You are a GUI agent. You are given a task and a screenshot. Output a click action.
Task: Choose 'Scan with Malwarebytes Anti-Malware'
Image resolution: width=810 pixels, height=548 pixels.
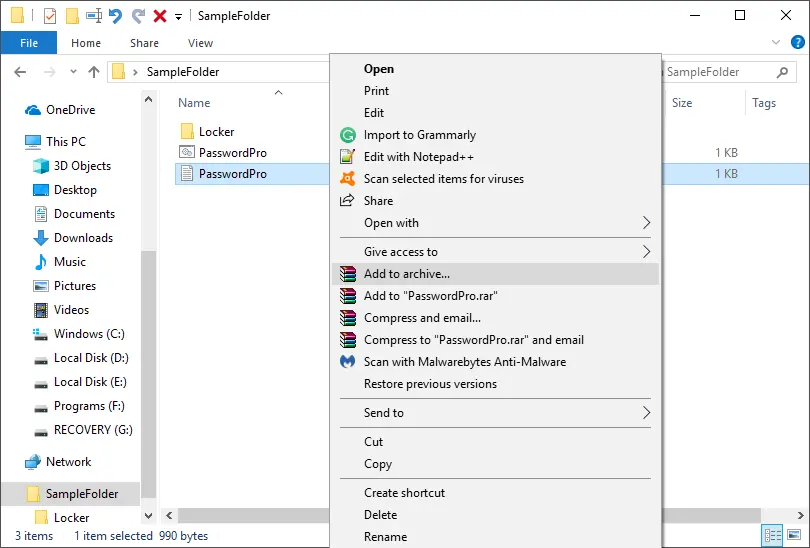pos(464,362)
